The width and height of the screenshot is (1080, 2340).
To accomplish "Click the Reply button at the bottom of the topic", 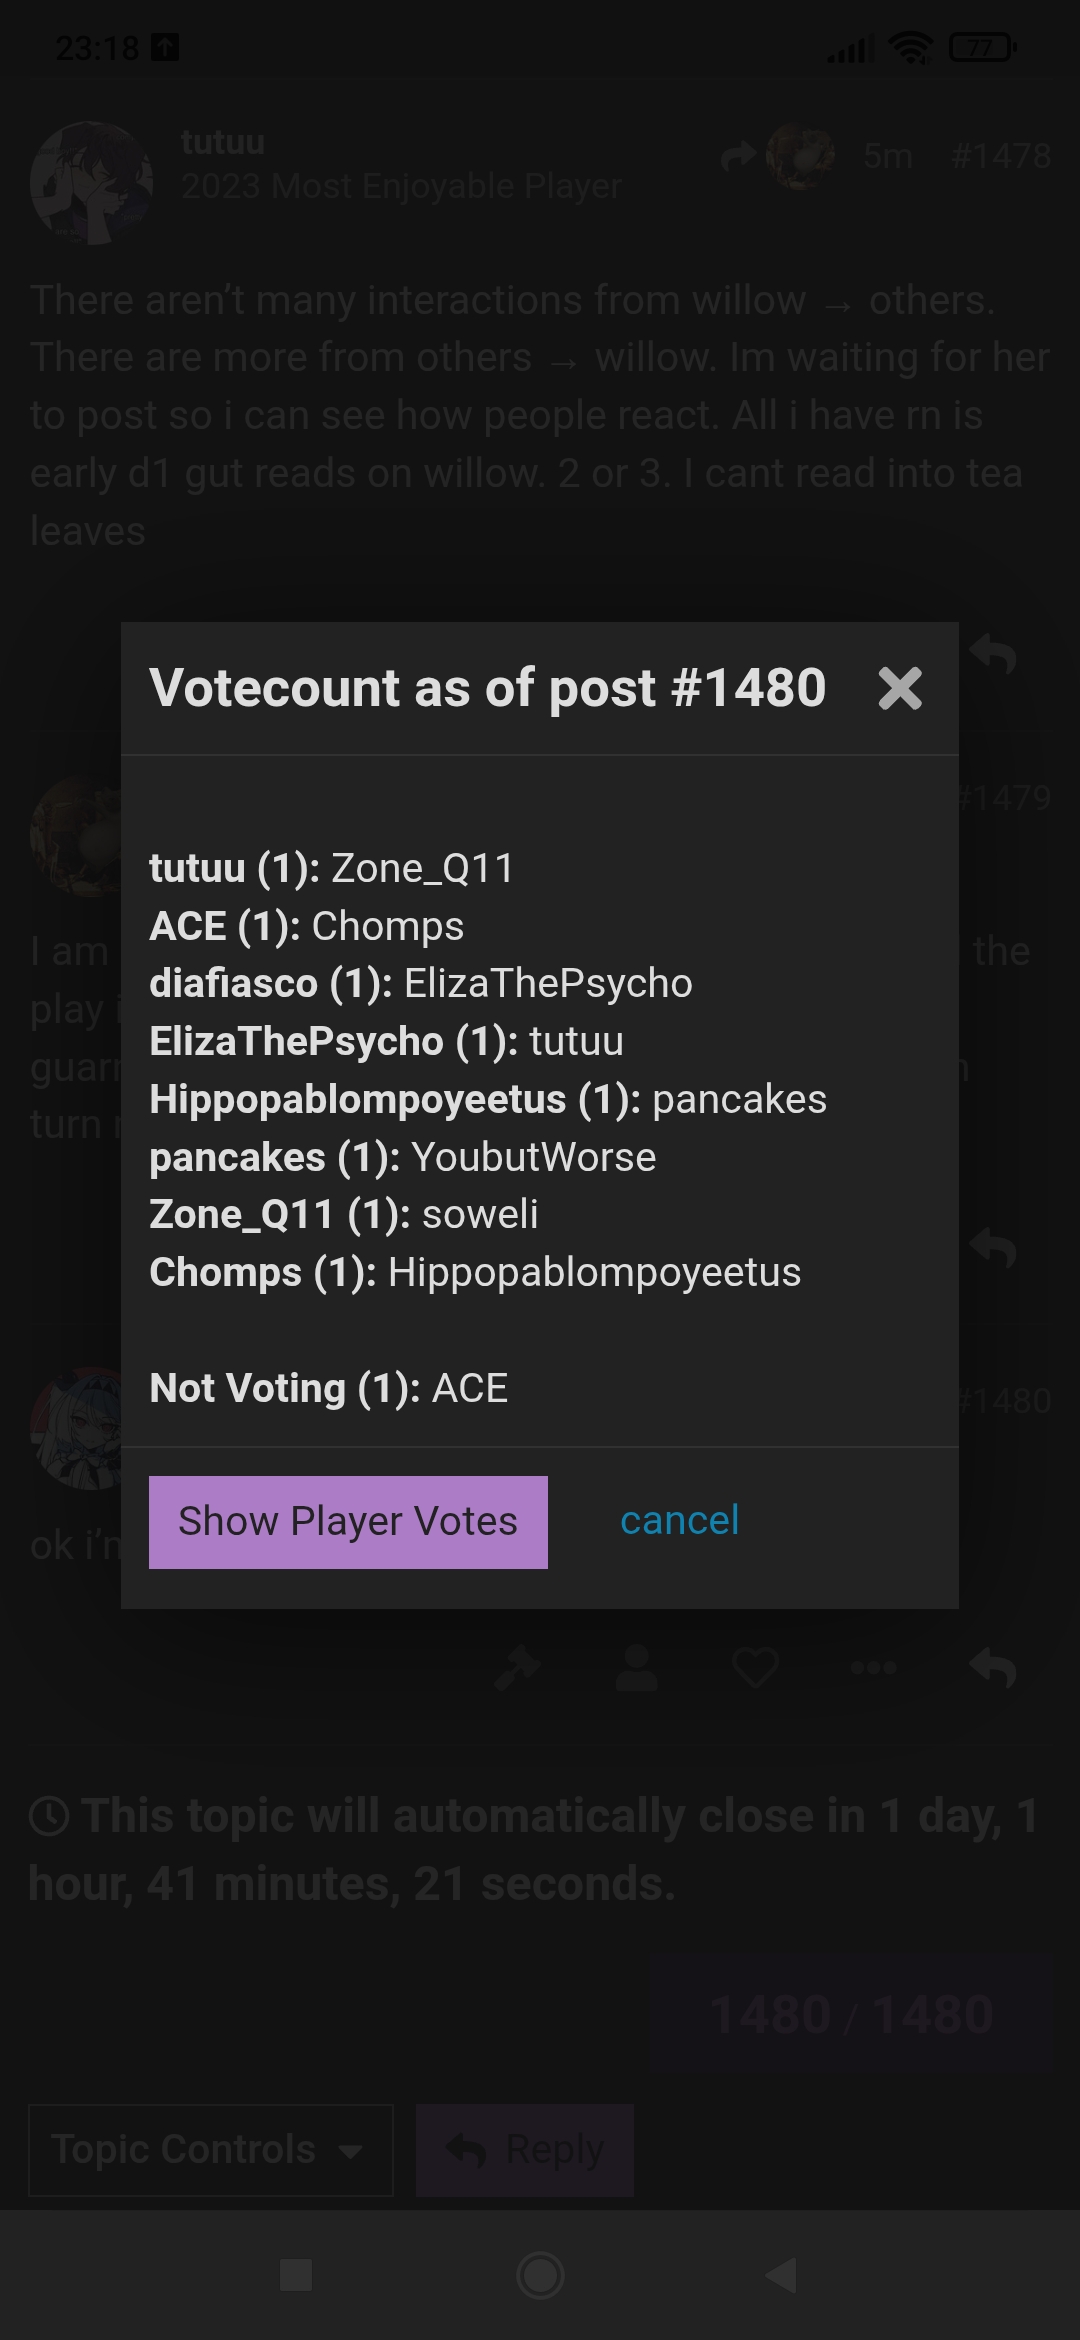I will pos(525,2150).
